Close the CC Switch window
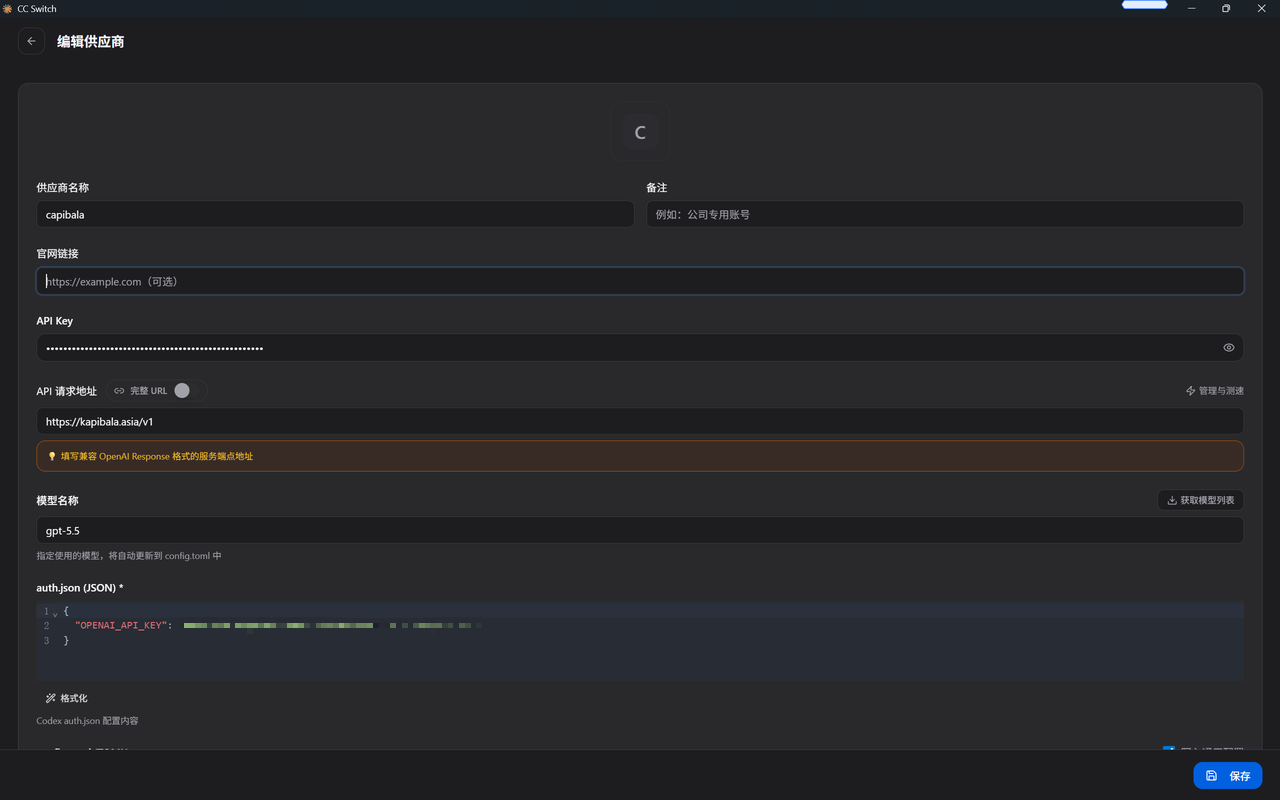 click(x=1261, y=9)
